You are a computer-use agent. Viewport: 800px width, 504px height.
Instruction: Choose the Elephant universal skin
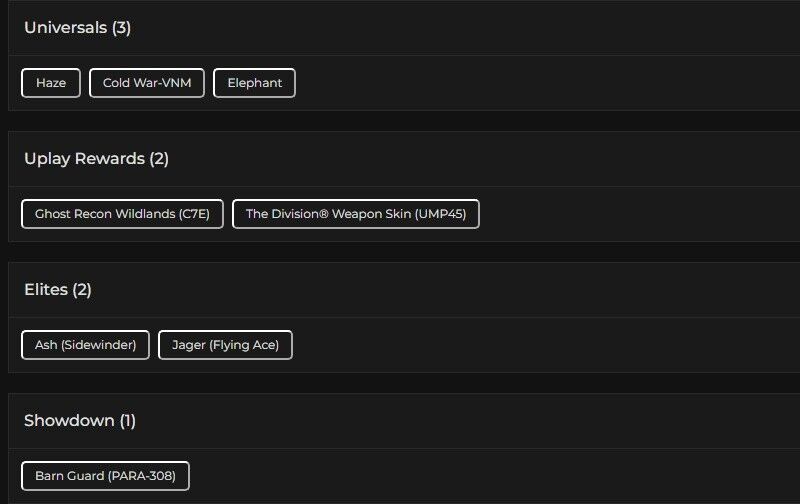[x=254, y=83]
